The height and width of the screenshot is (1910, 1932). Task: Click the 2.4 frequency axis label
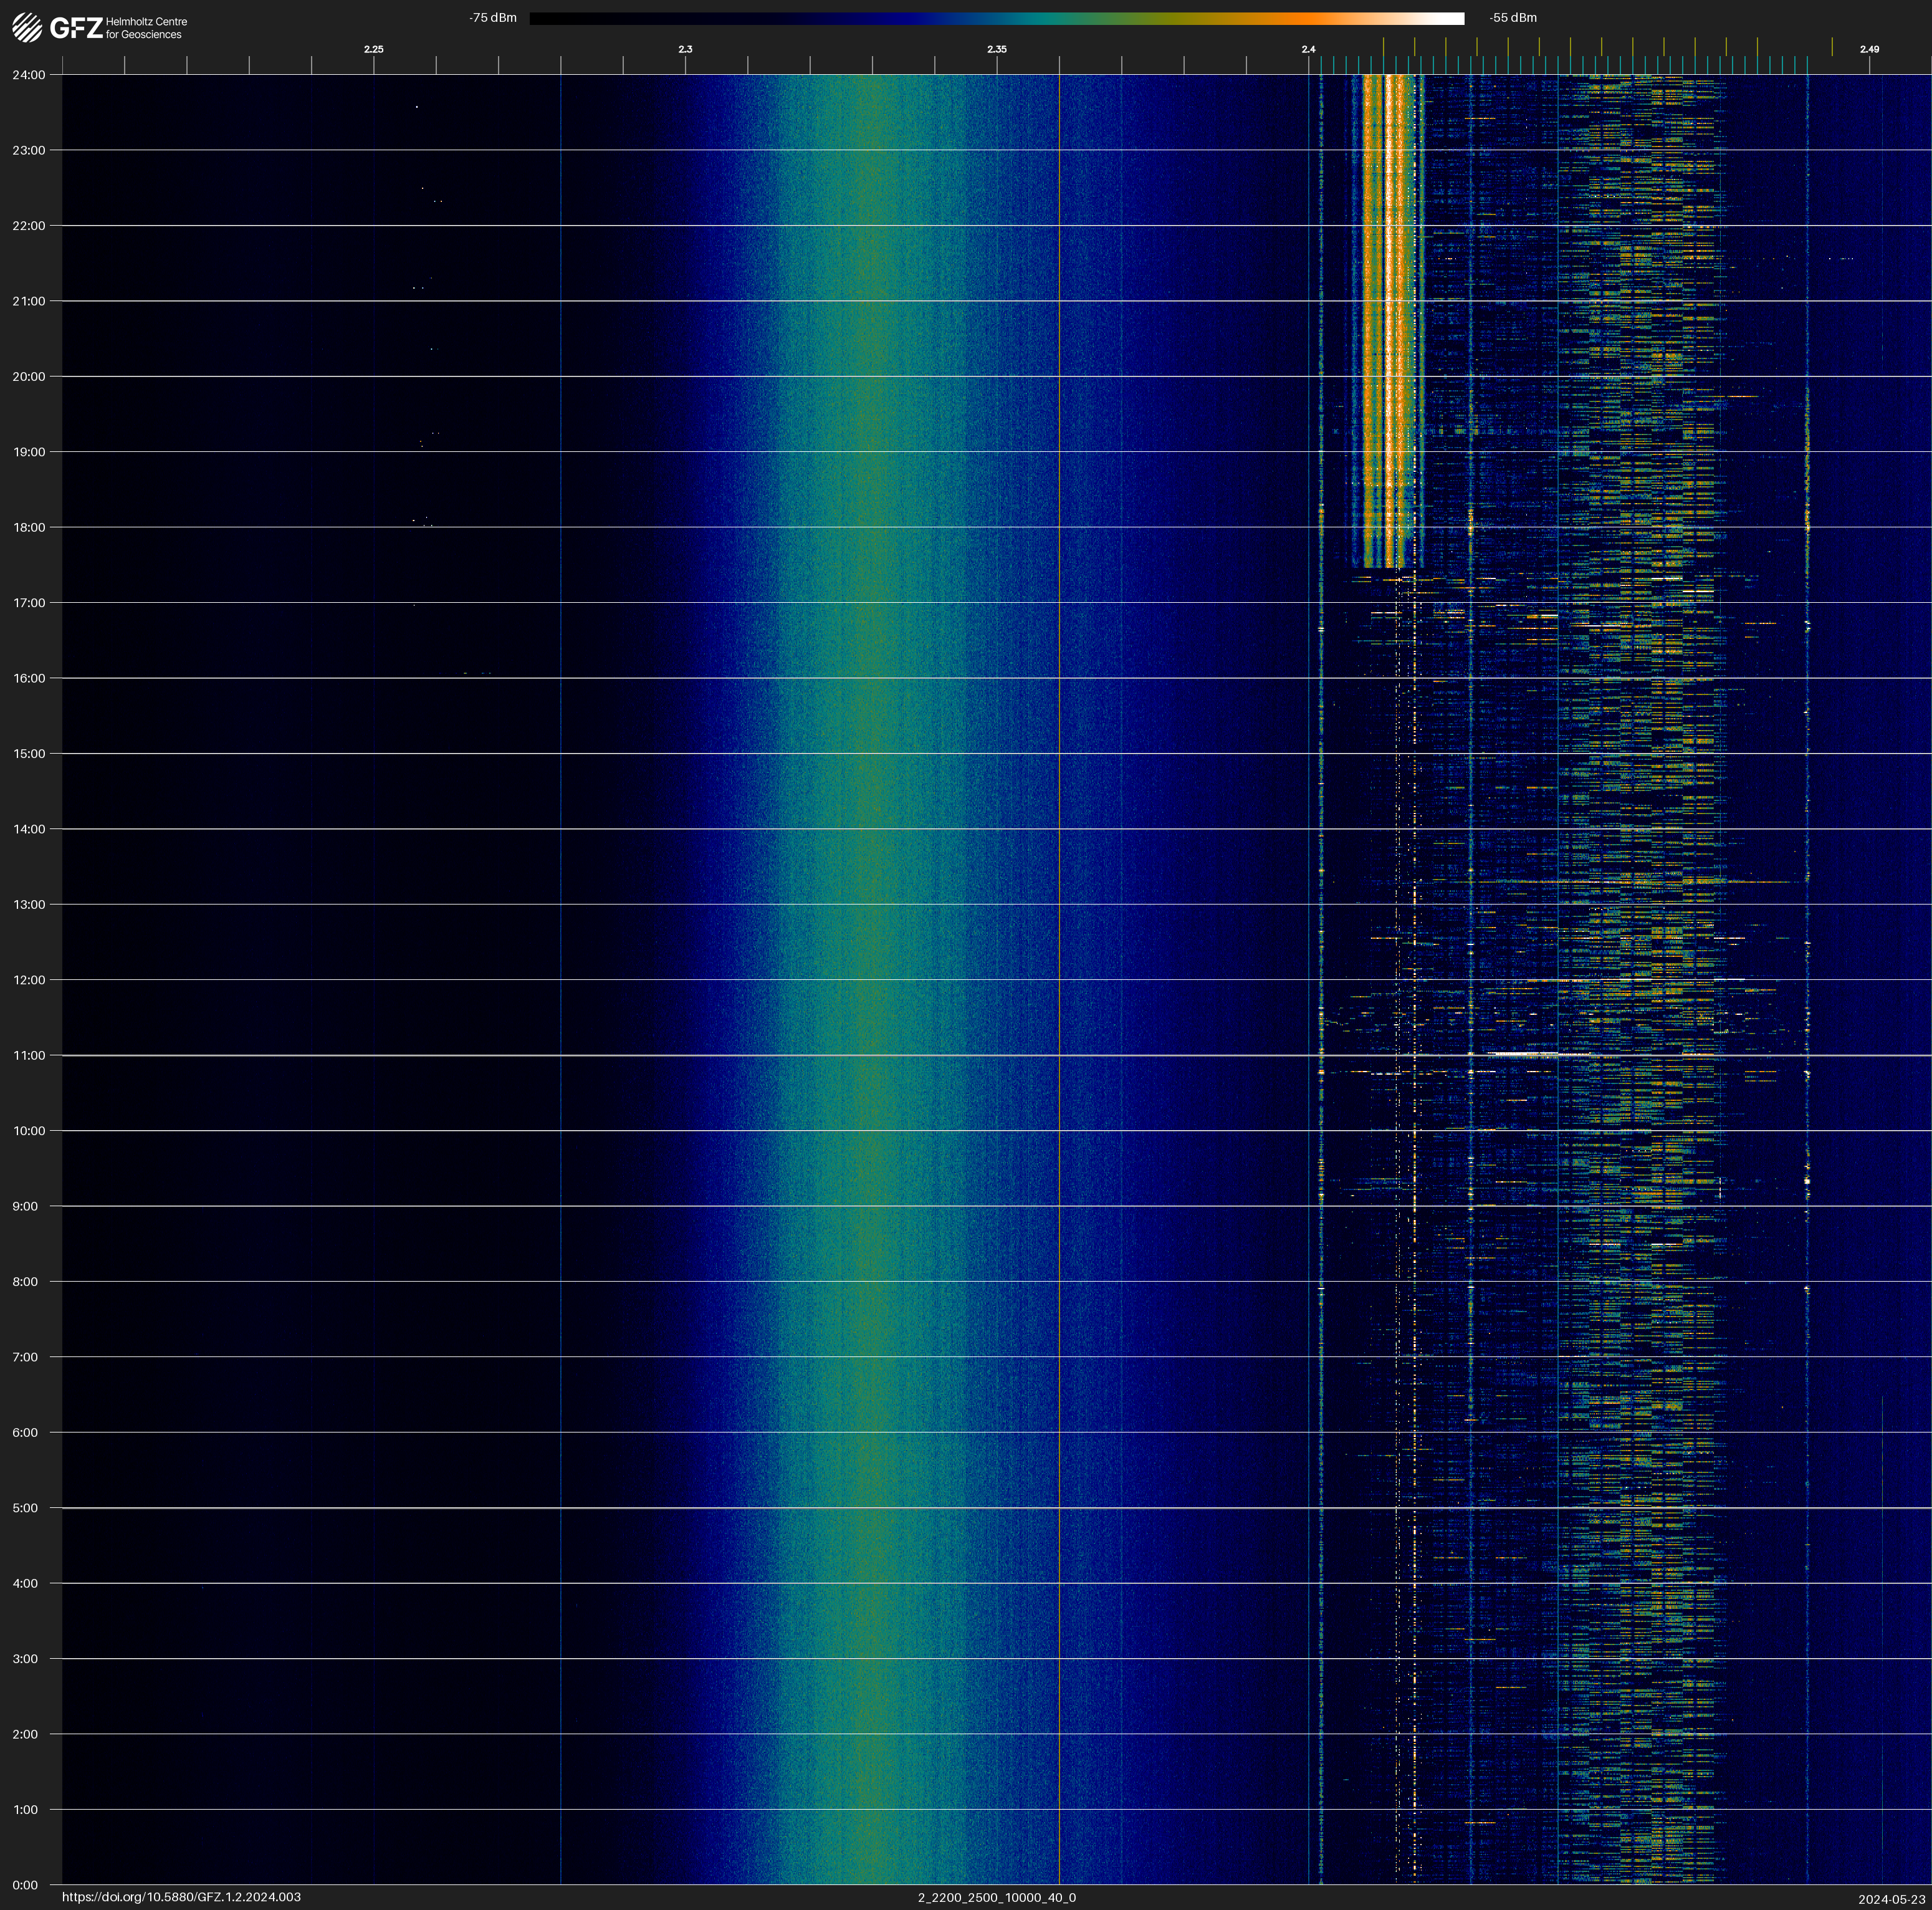(x=1308, y=49)
